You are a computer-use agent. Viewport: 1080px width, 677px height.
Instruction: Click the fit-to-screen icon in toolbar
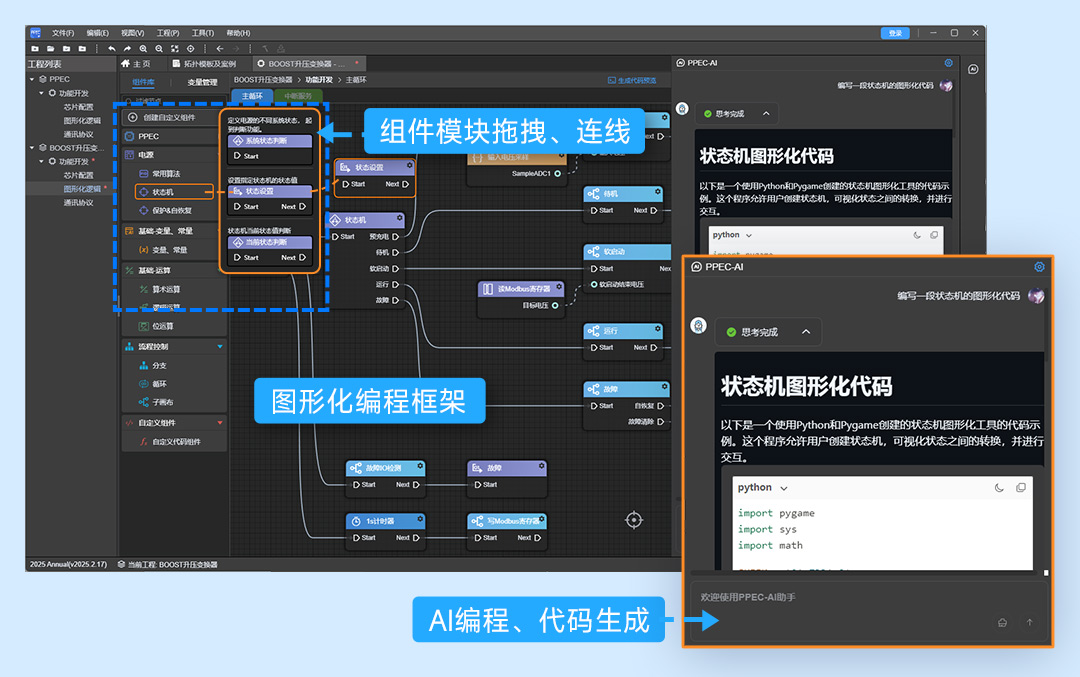pos(174,48)
